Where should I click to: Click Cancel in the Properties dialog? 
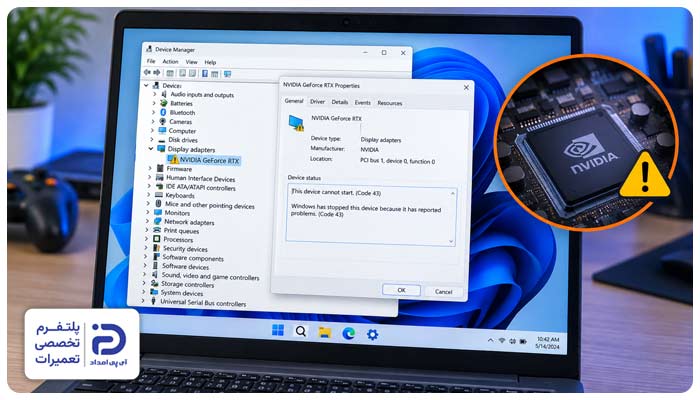(x=443, y=292)
